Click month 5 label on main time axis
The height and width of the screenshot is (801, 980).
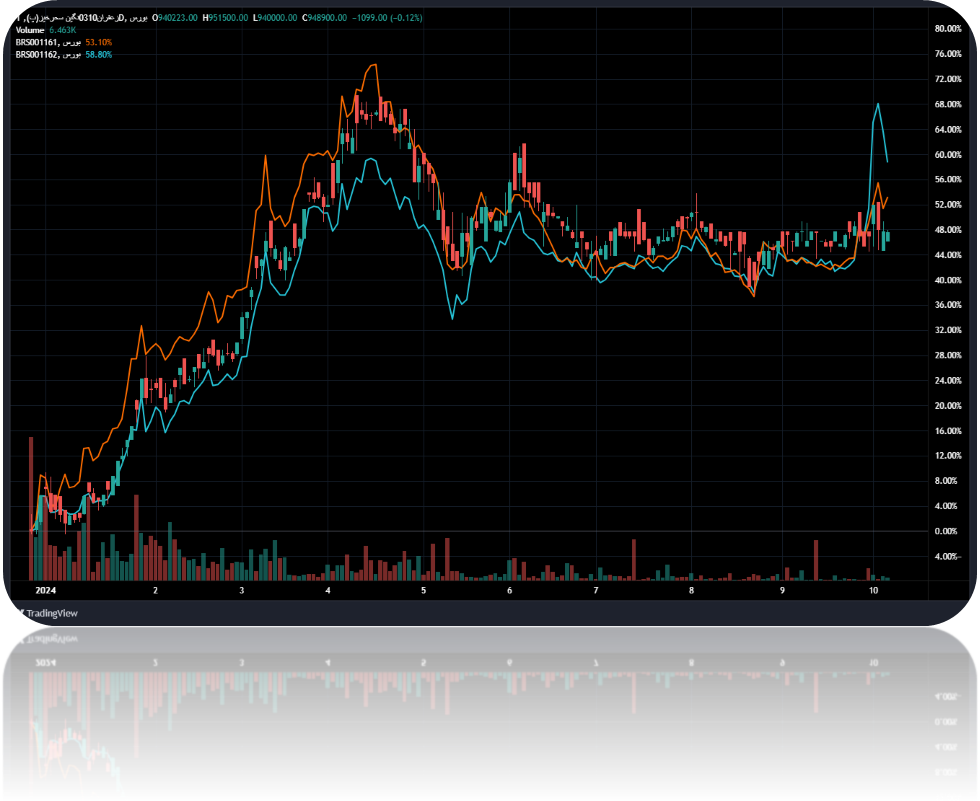423,591
